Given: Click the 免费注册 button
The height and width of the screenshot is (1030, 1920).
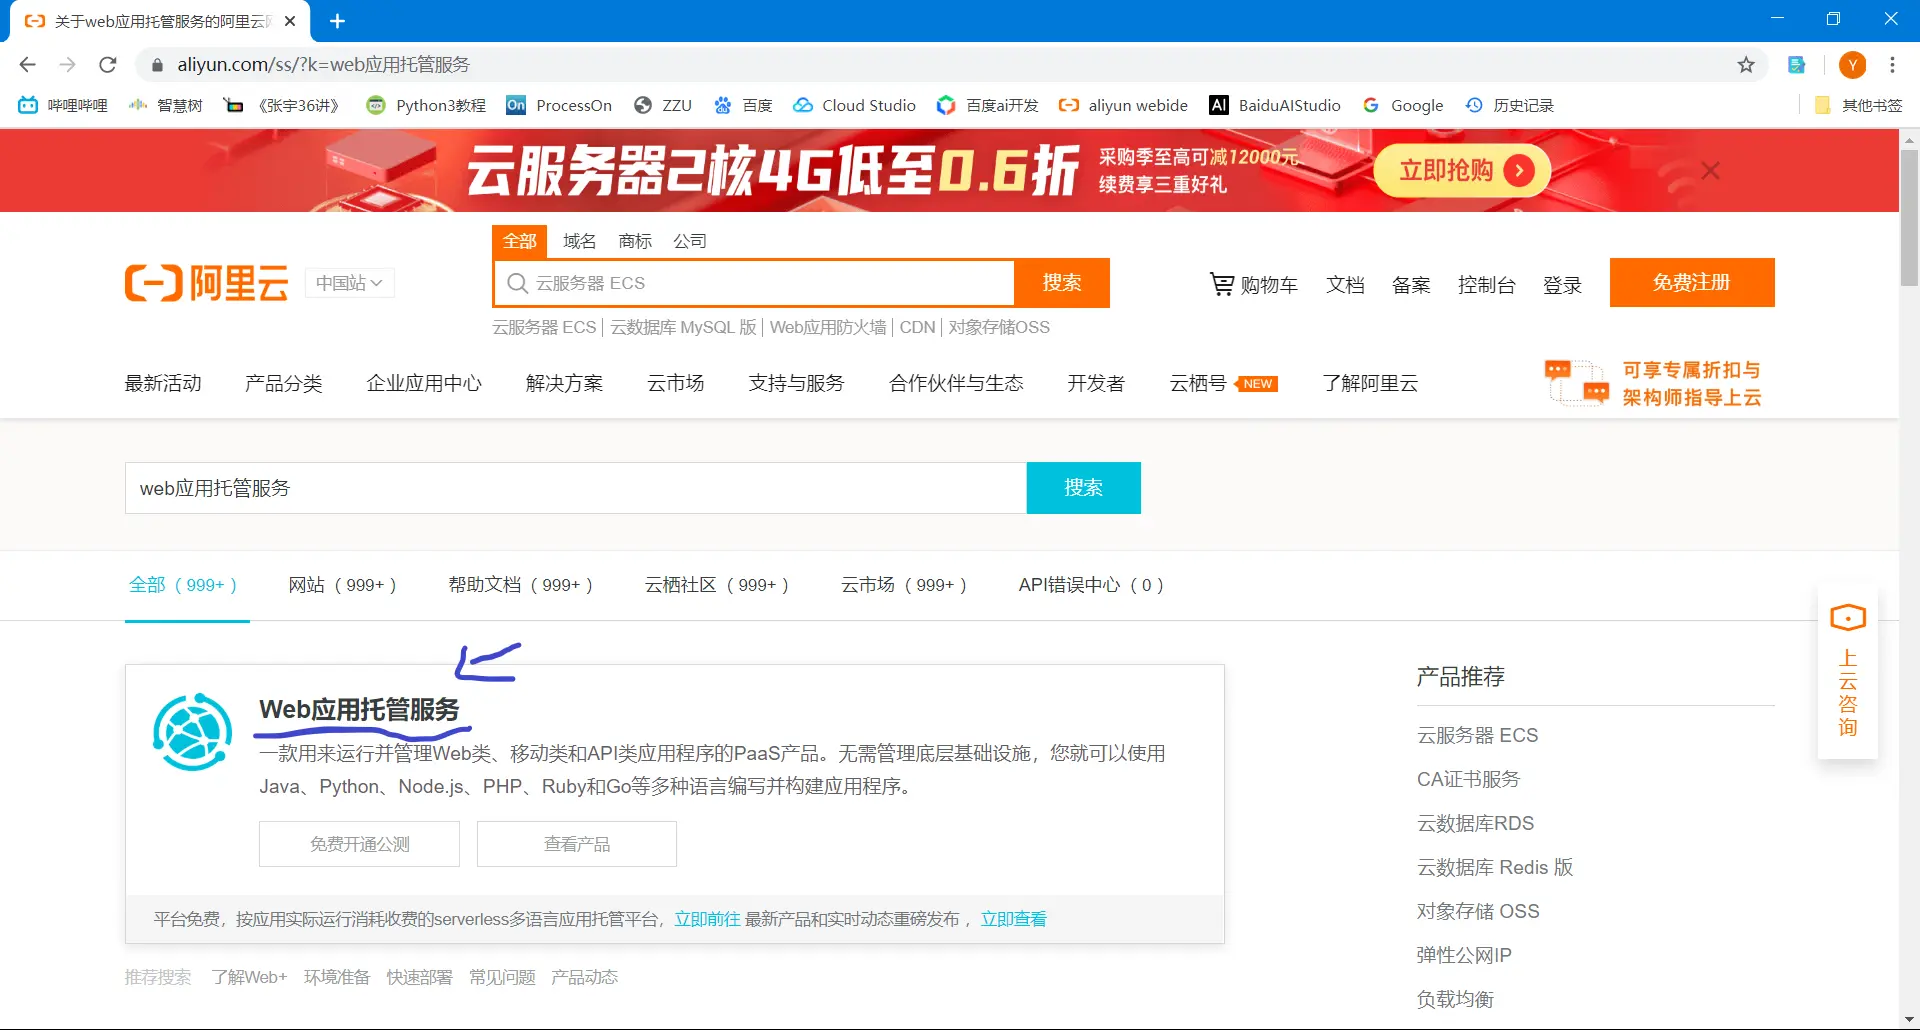Looking at the screenshot, I should click(x=1692, y=282).
